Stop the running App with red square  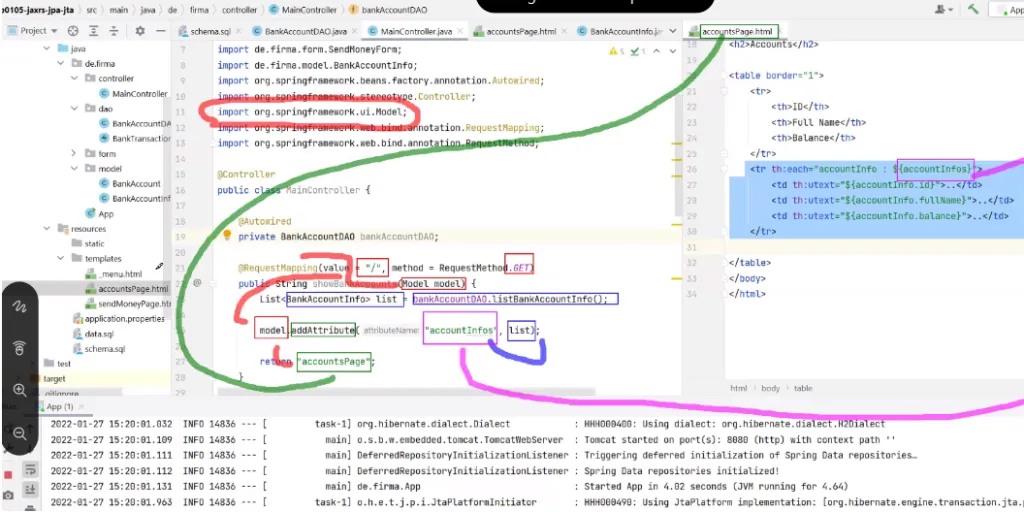point(8,474)
